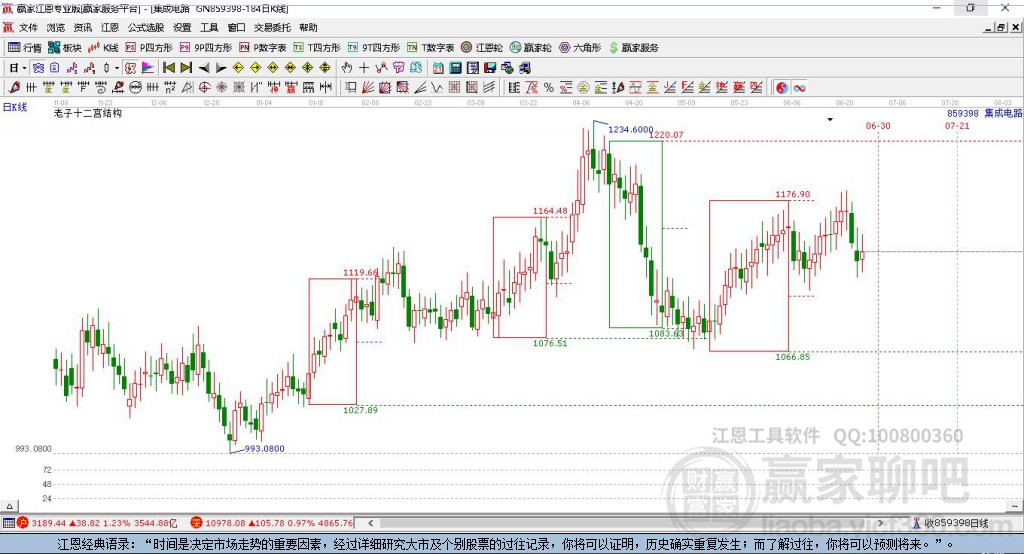Click the up-triangle expander at chart bottom-left
The height and width of the screenshot is (554, 1024).
[9, 506]
